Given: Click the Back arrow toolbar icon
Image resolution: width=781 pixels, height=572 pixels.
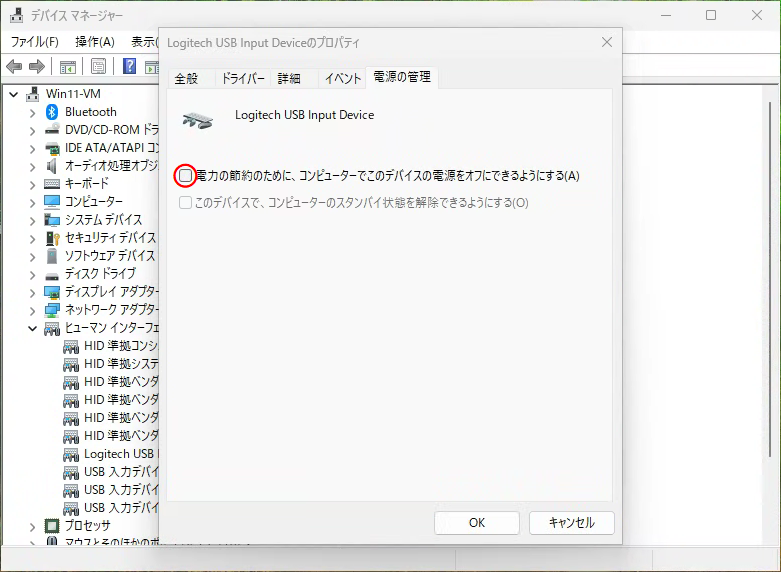Looking at the screenshot, I should (x=14, y=66).
